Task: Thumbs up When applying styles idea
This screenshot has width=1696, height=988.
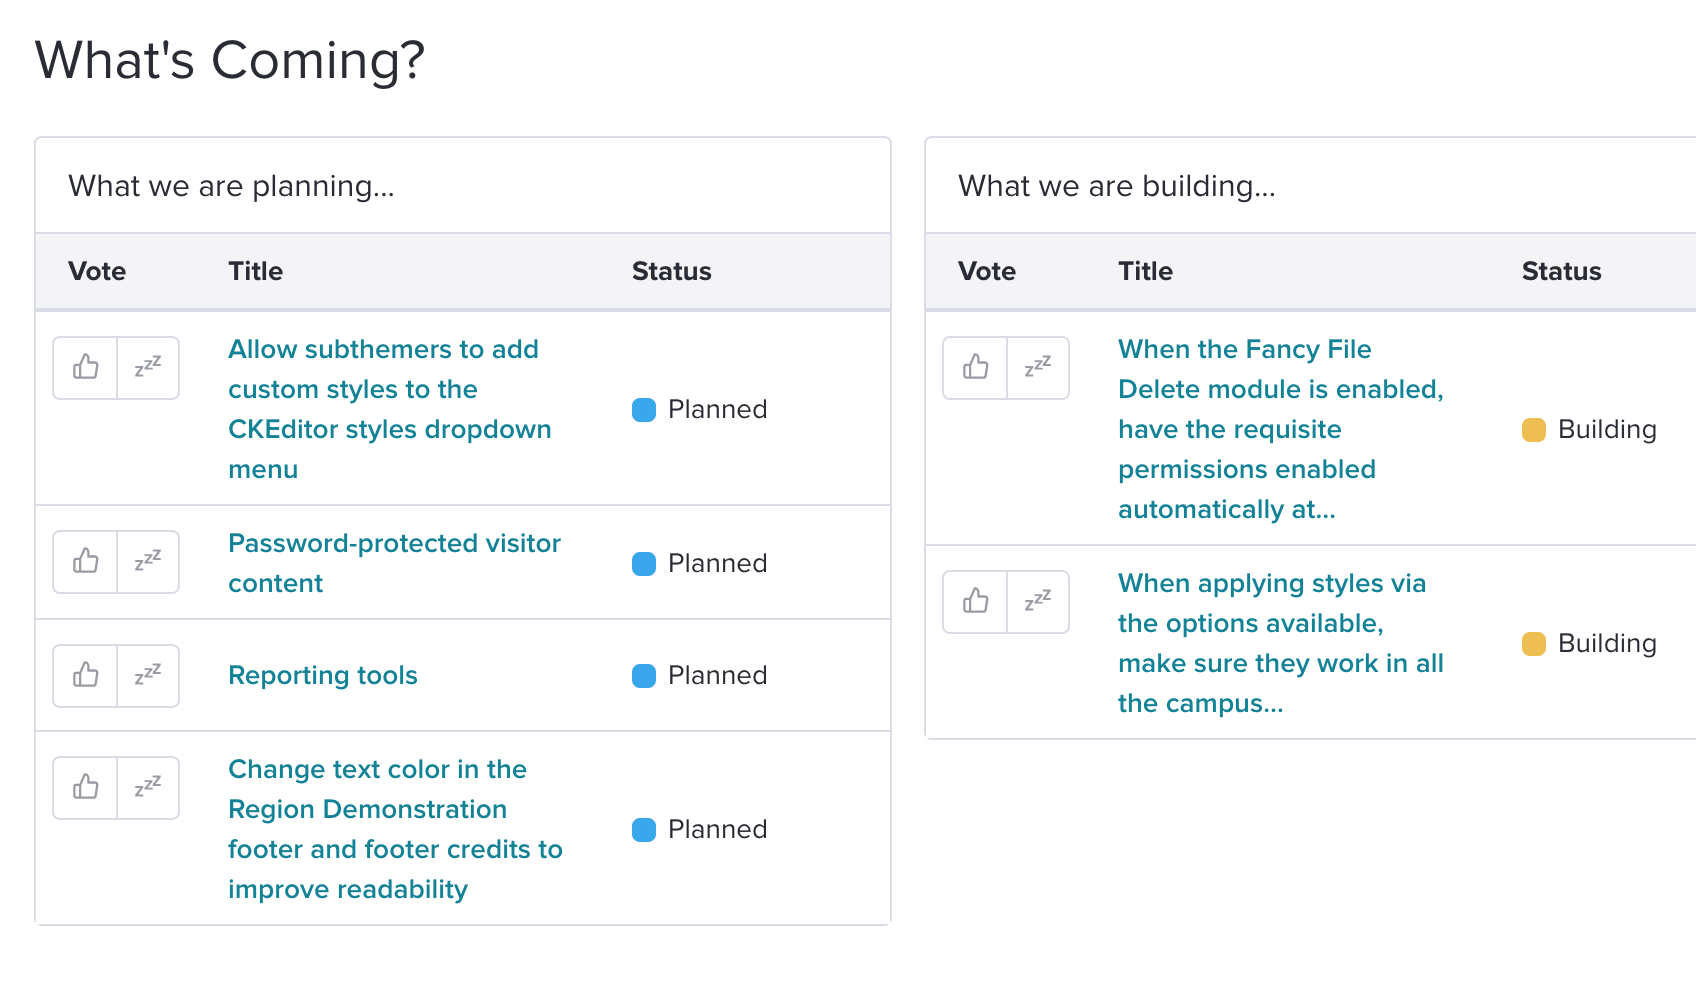Action: click(976, 602)
